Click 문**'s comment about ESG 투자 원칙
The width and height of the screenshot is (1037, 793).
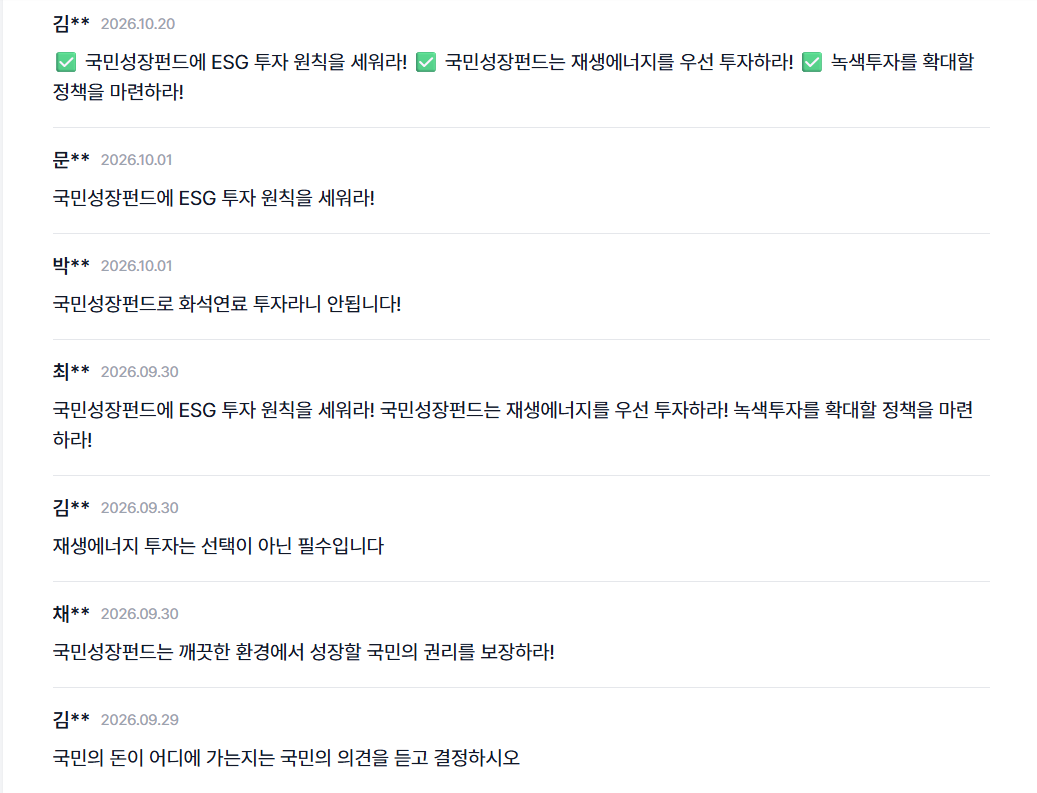(214, 198)
